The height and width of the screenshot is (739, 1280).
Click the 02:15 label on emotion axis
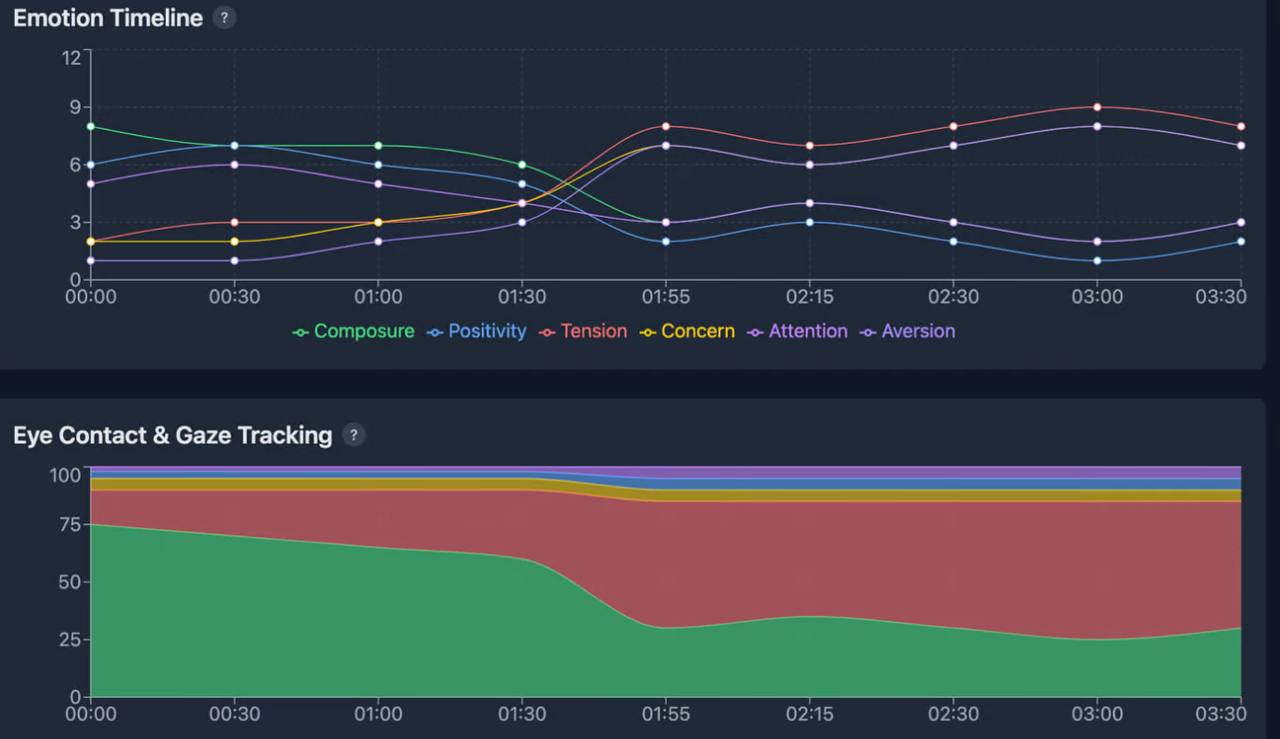point(809,297)
